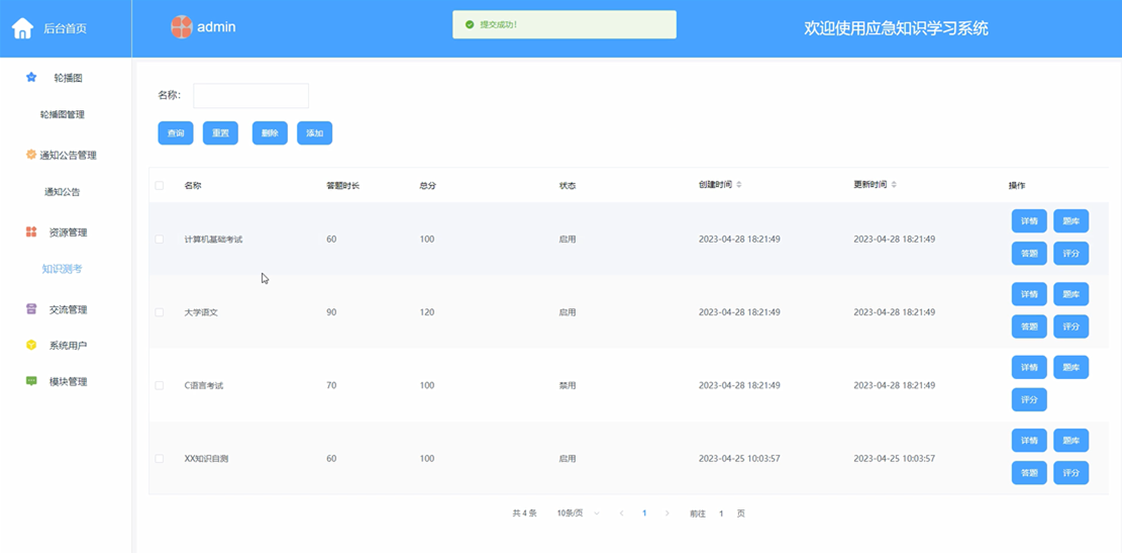Click 答题 for 计算机基础考试
This screenshot has height=553, width=1122.
click(x=1029, y=253)
